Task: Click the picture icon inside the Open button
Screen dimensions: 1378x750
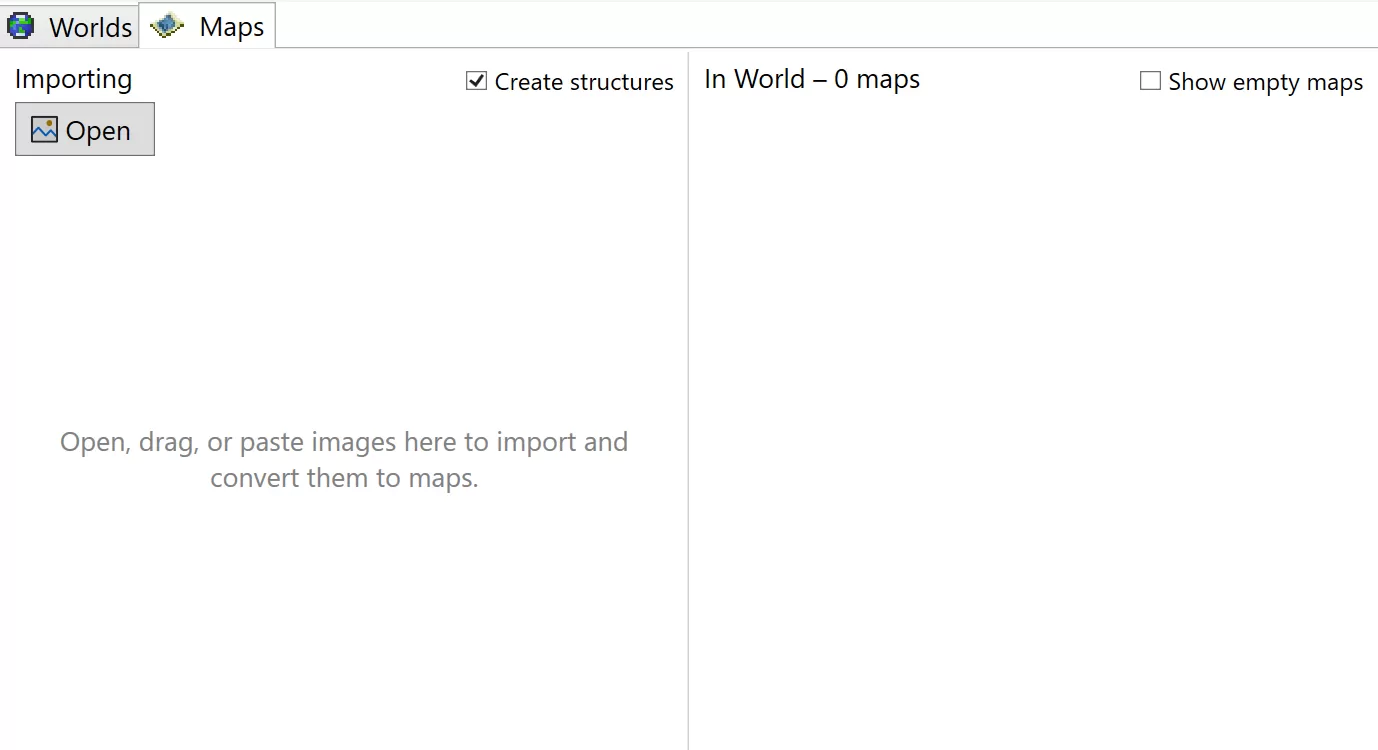Action: [x=44, y=130]
